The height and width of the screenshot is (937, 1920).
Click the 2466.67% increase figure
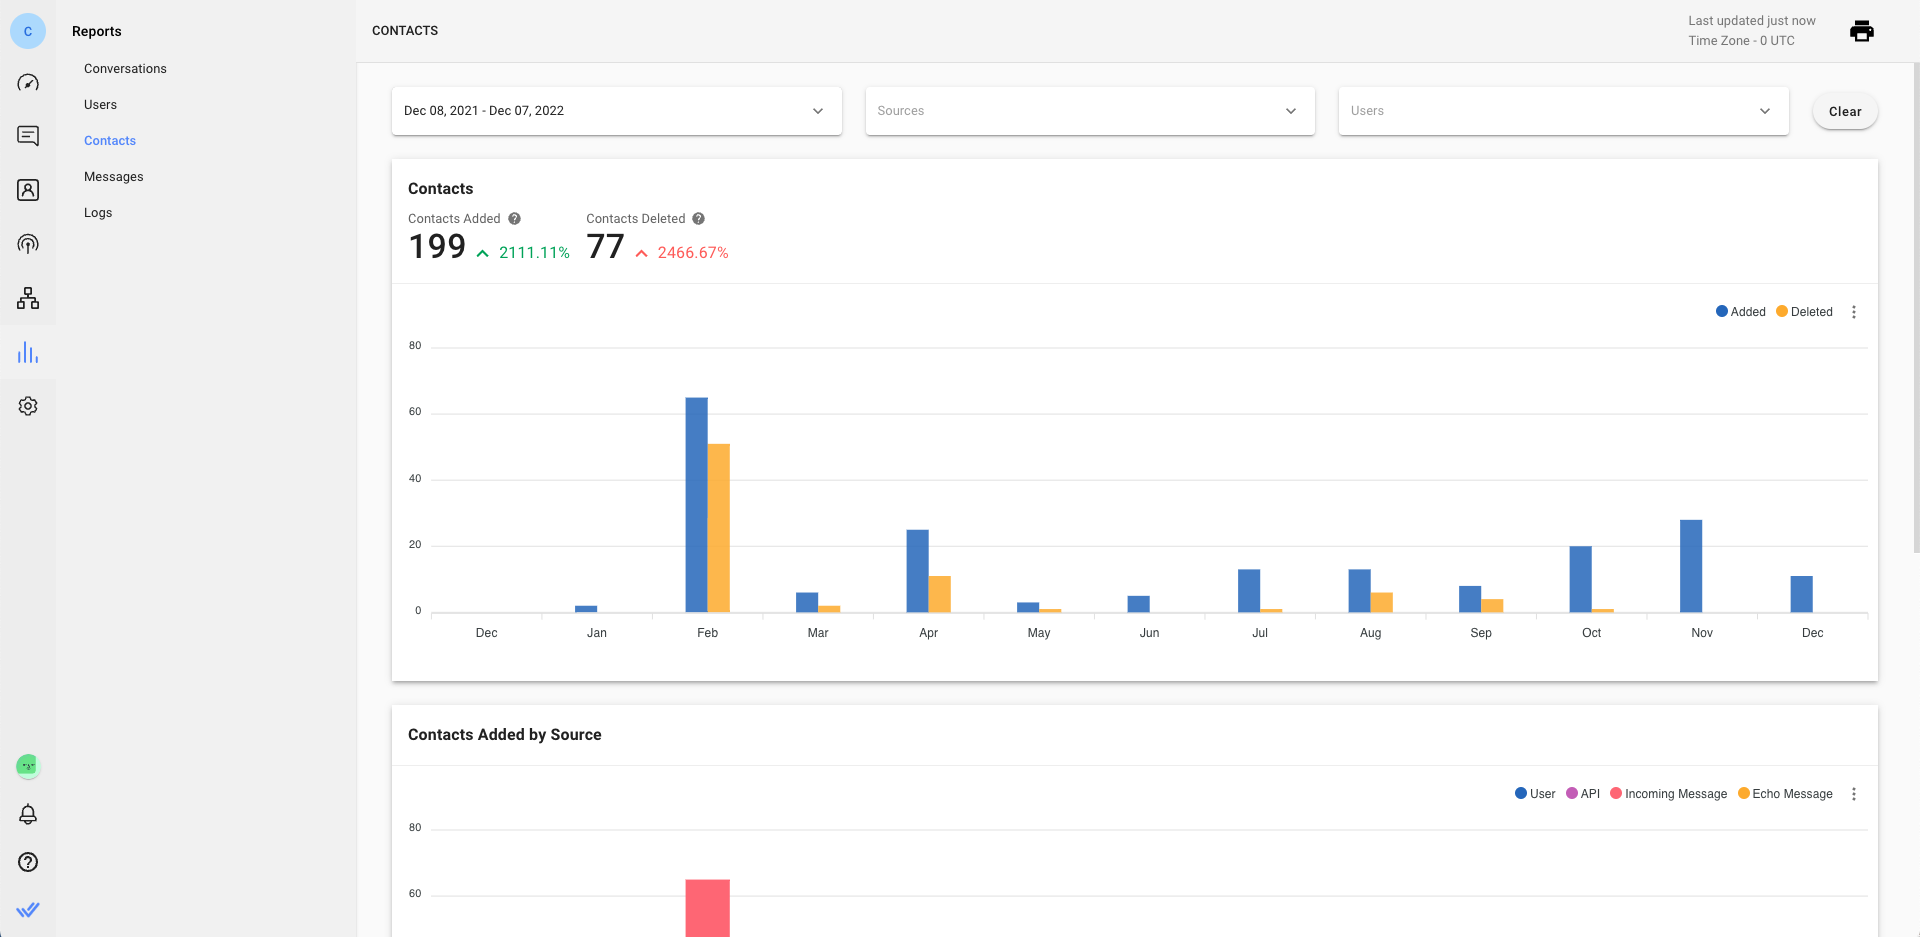point(693,253)
